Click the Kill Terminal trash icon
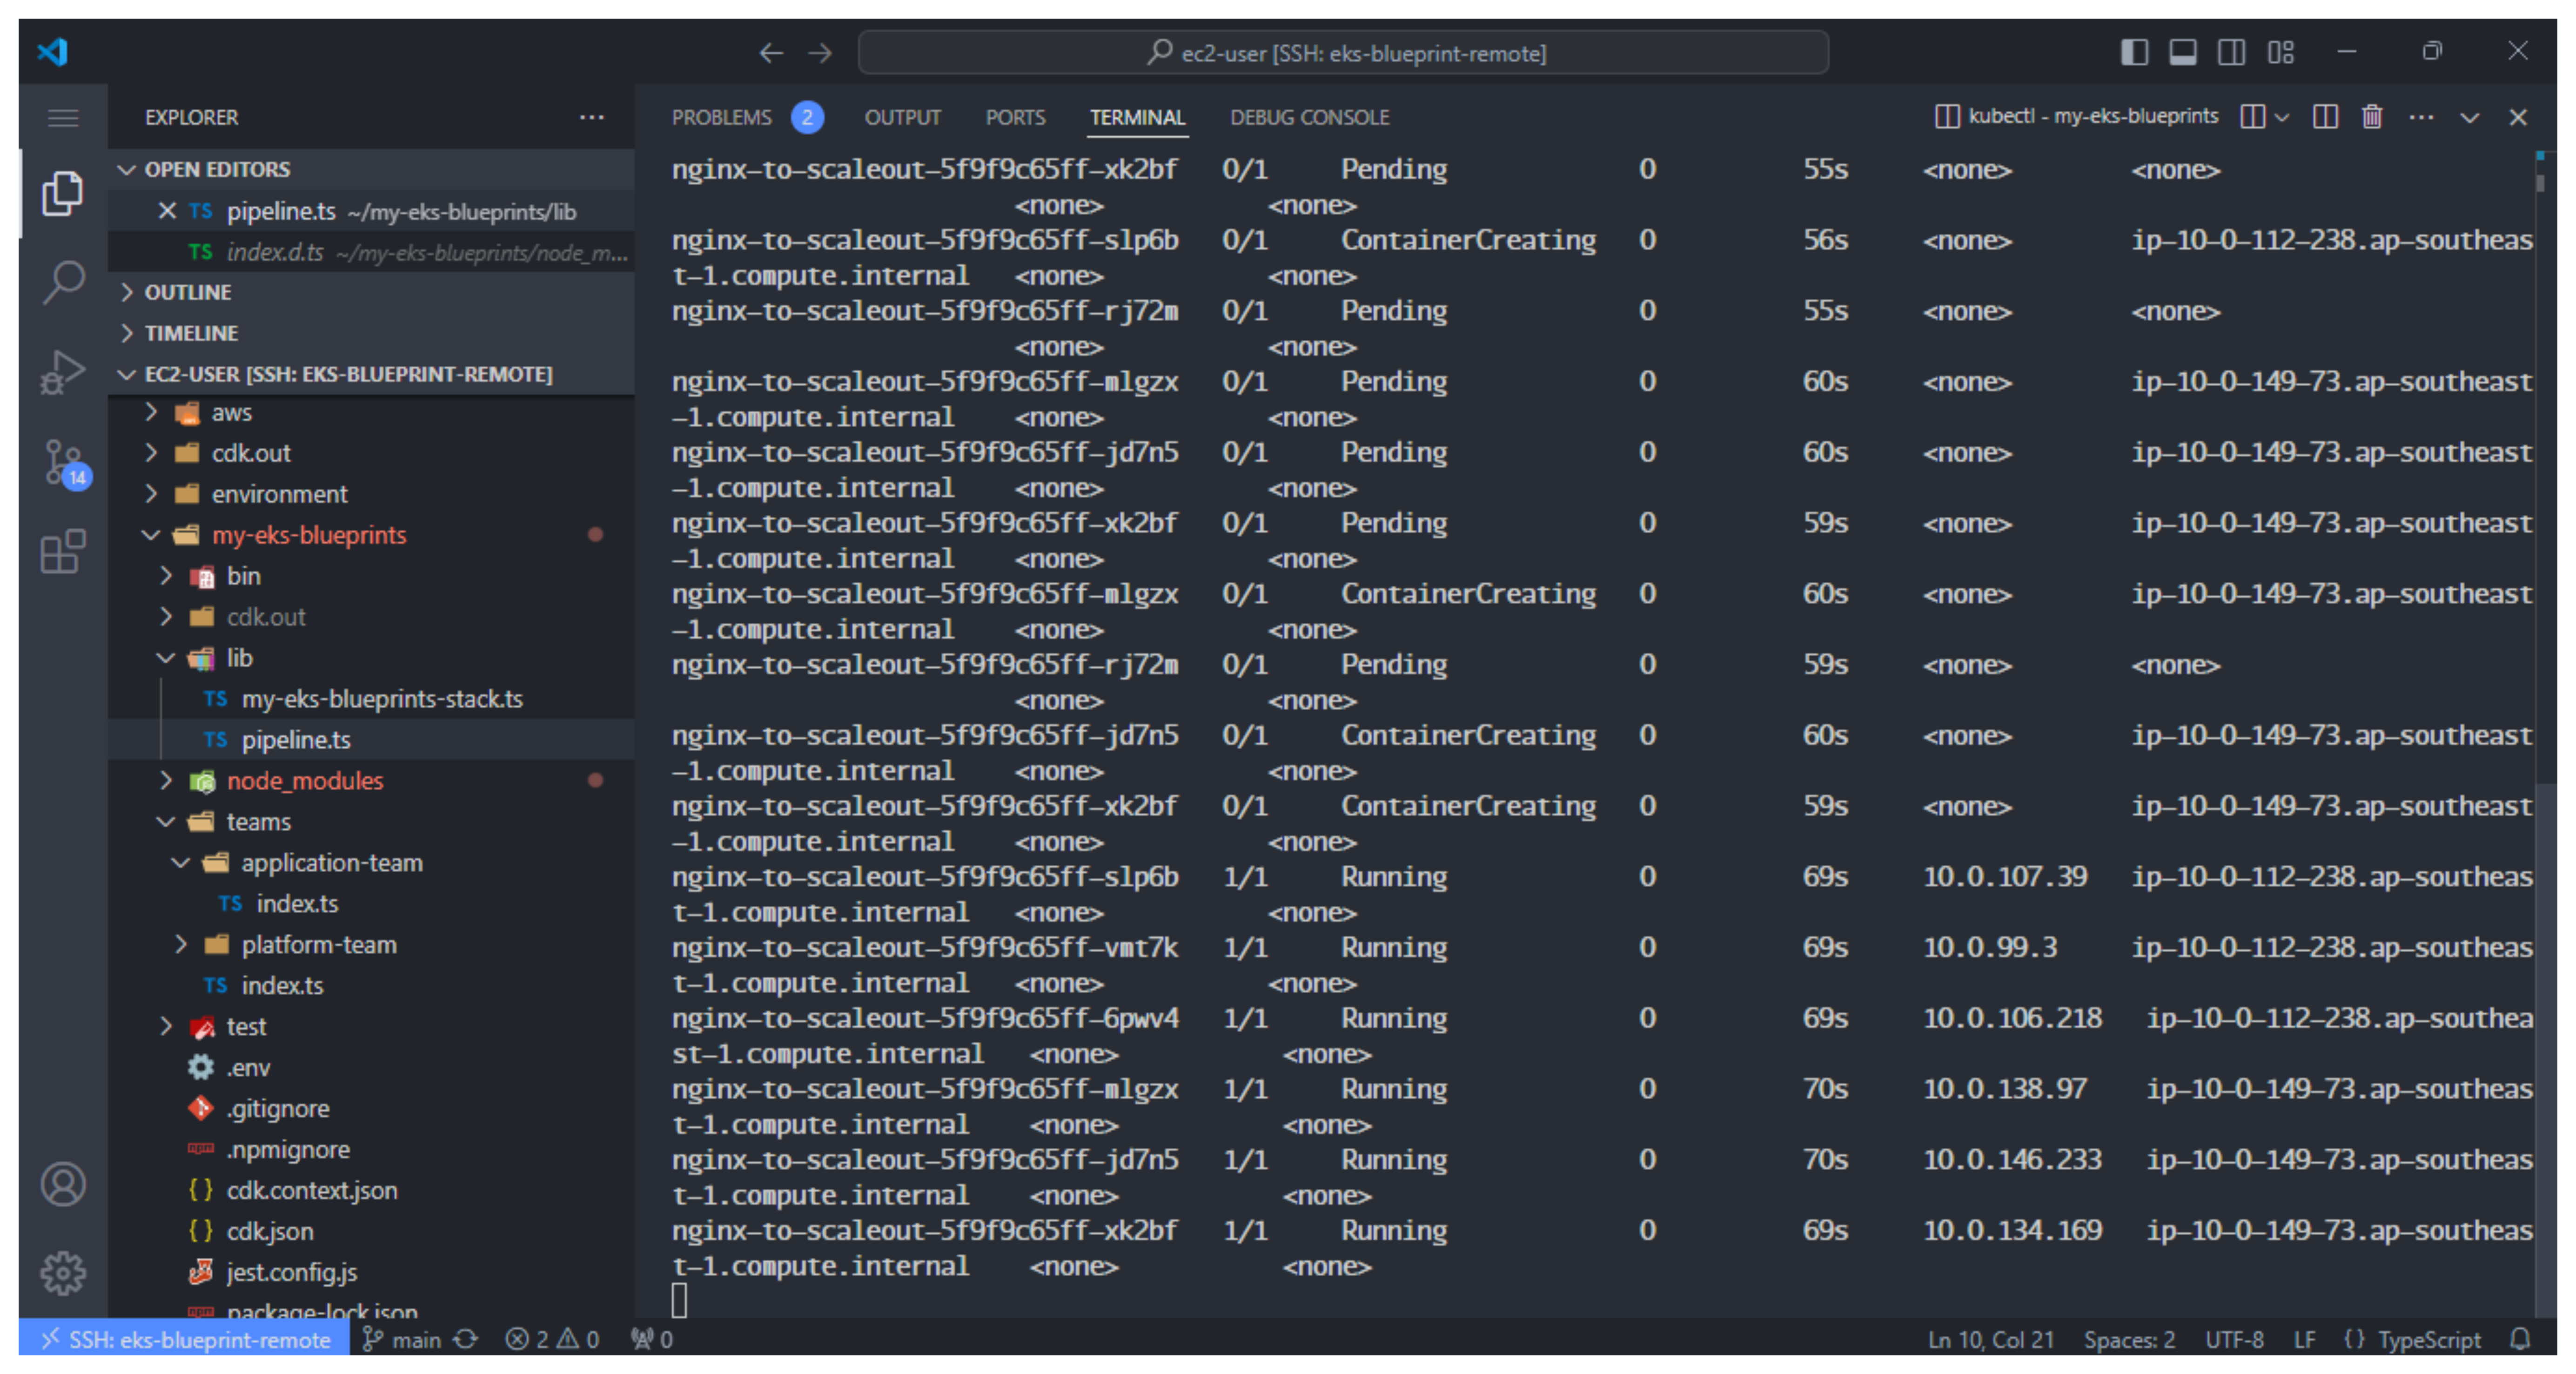 [x=2372, y=117]
